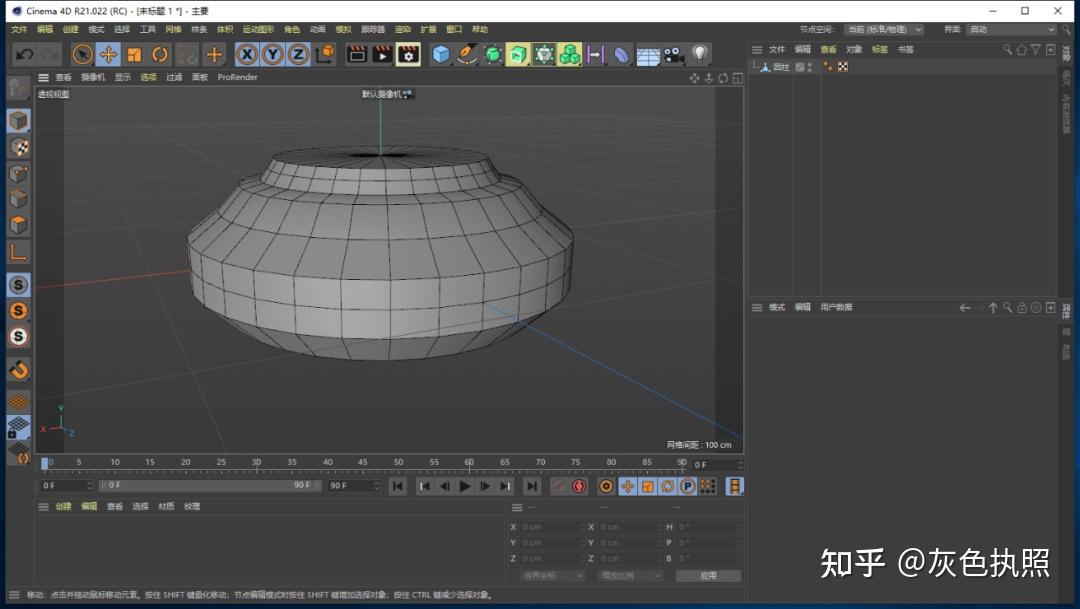Toggle the Y-axis lock
Screen dimensions: 1080x609
coord(272,54)
